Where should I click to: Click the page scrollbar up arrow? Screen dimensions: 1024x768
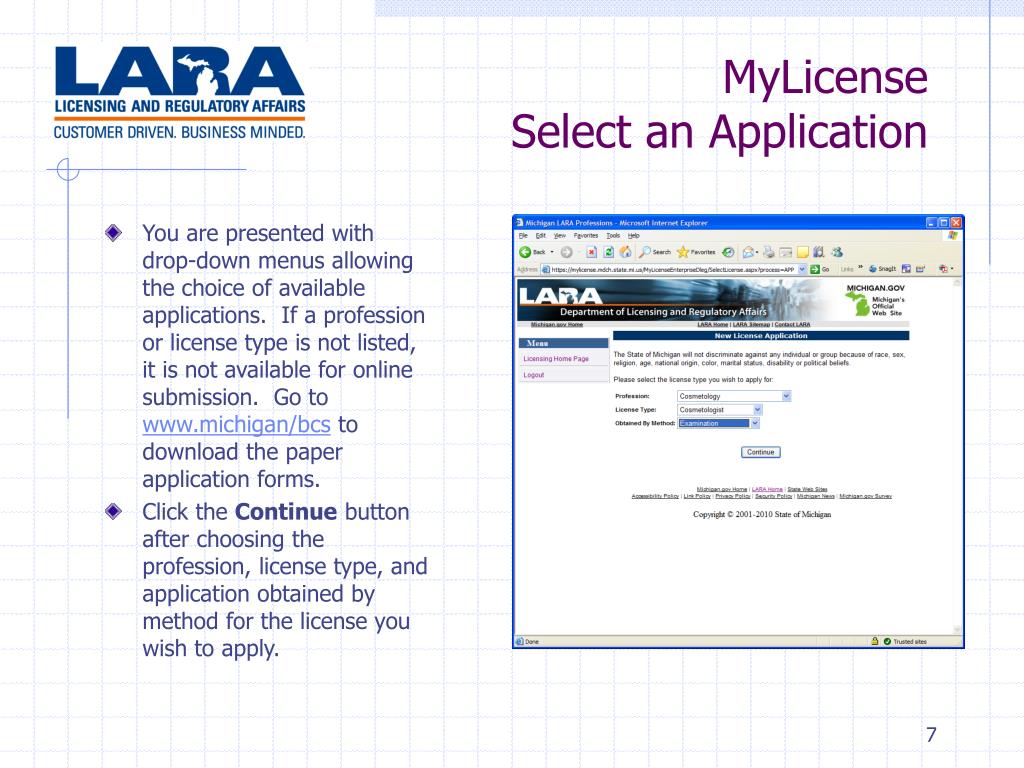click(957, 283)
